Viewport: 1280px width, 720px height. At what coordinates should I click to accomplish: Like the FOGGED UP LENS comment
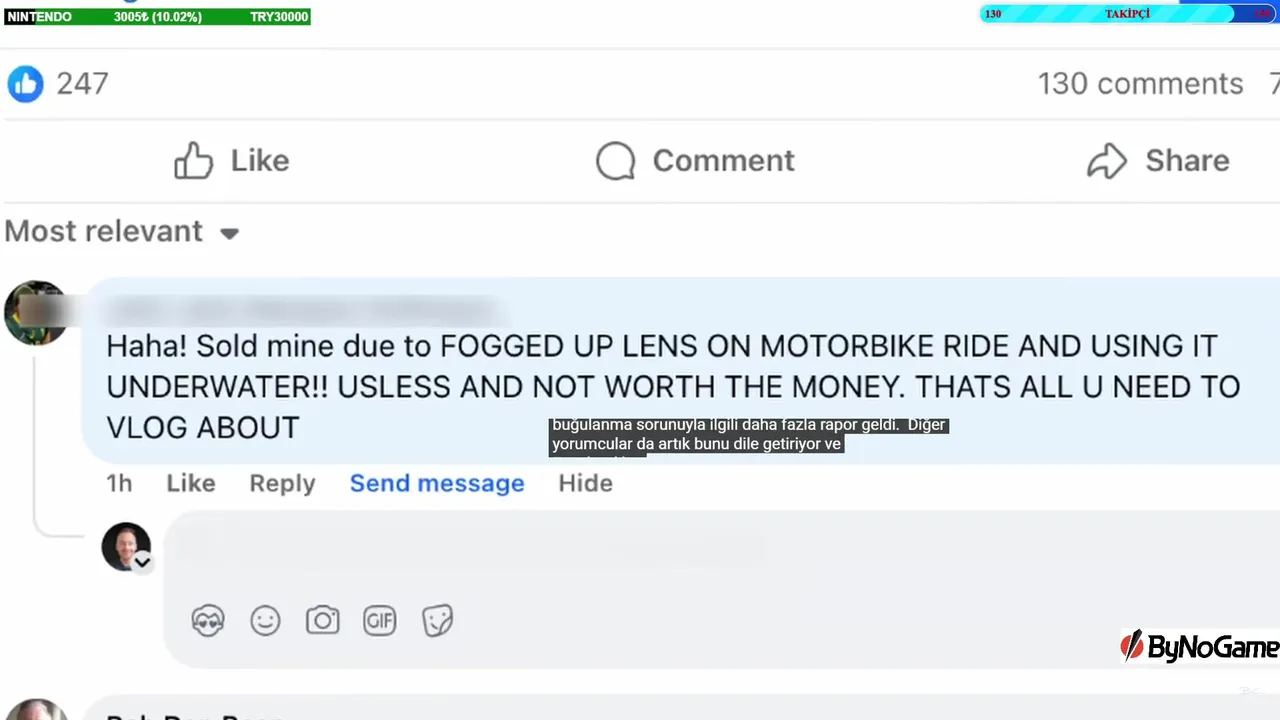[x=191, y=484]
